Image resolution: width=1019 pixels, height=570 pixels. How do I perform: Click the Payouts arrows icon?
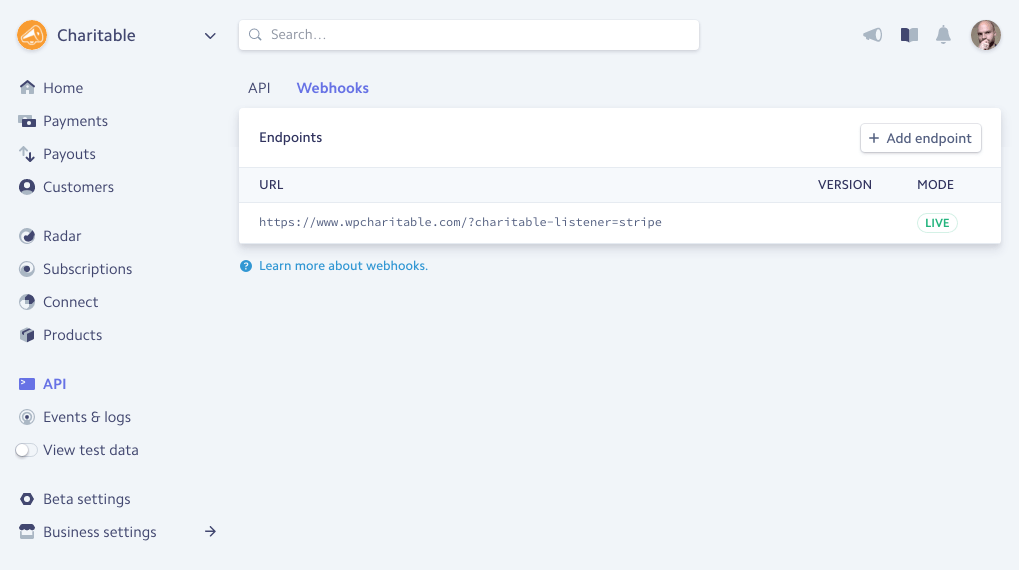click(x=27, y=154)
